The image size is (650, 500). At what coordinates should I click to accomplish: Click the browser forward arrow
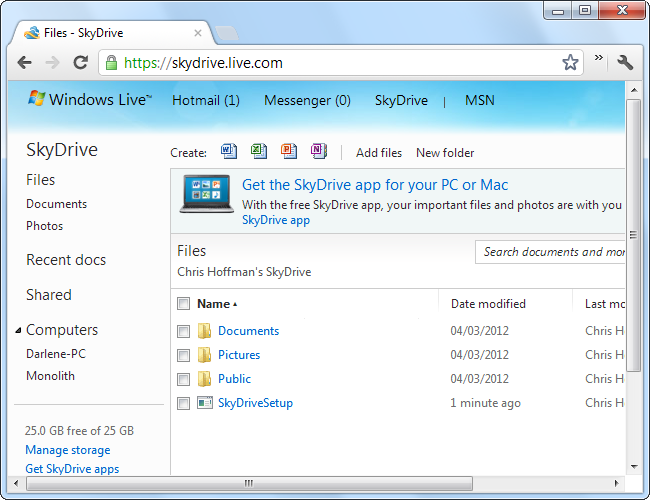point(53,63)
